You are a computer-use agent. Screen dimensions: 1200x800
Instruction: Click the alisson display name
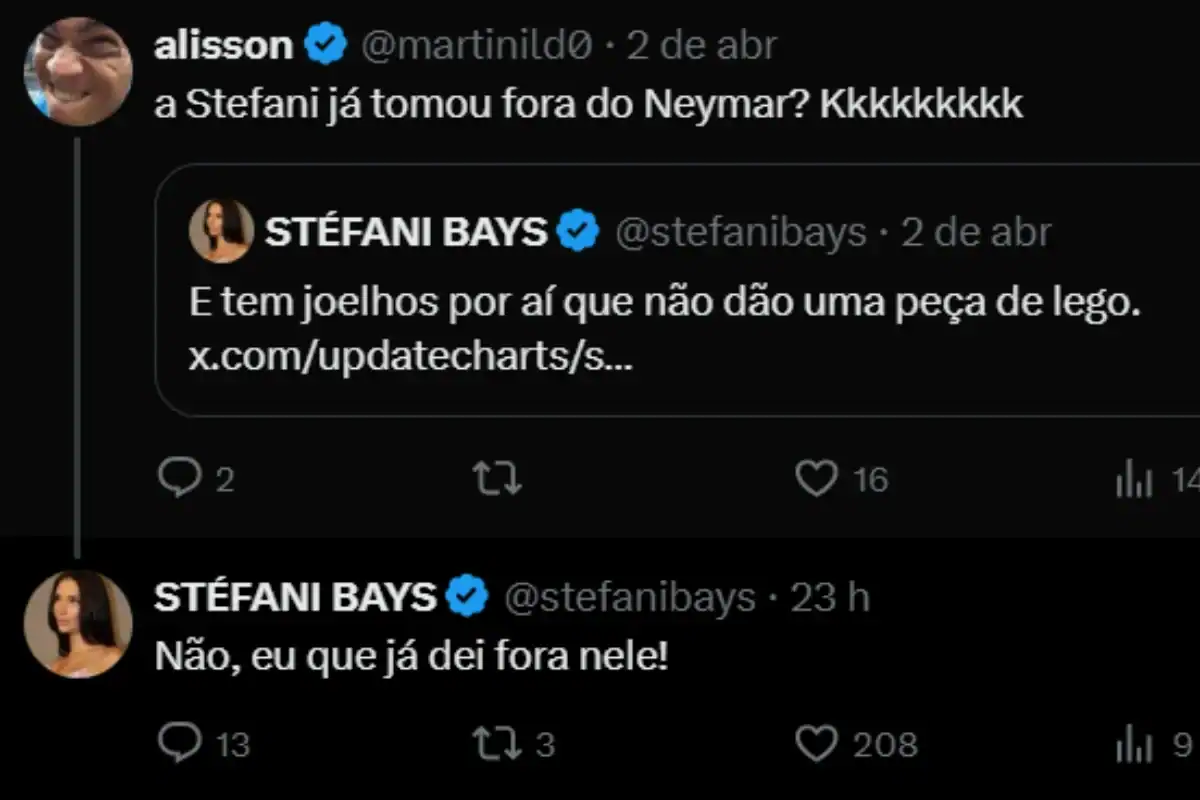[223, 45]
